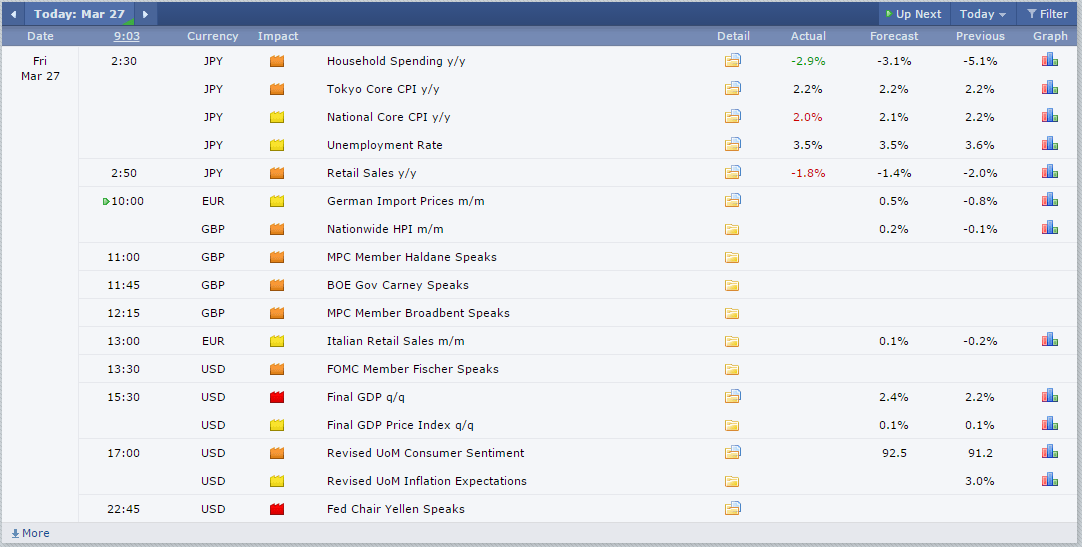
Task: Show graph for German Import Prices m/m
Action: tap(1050, 200)
